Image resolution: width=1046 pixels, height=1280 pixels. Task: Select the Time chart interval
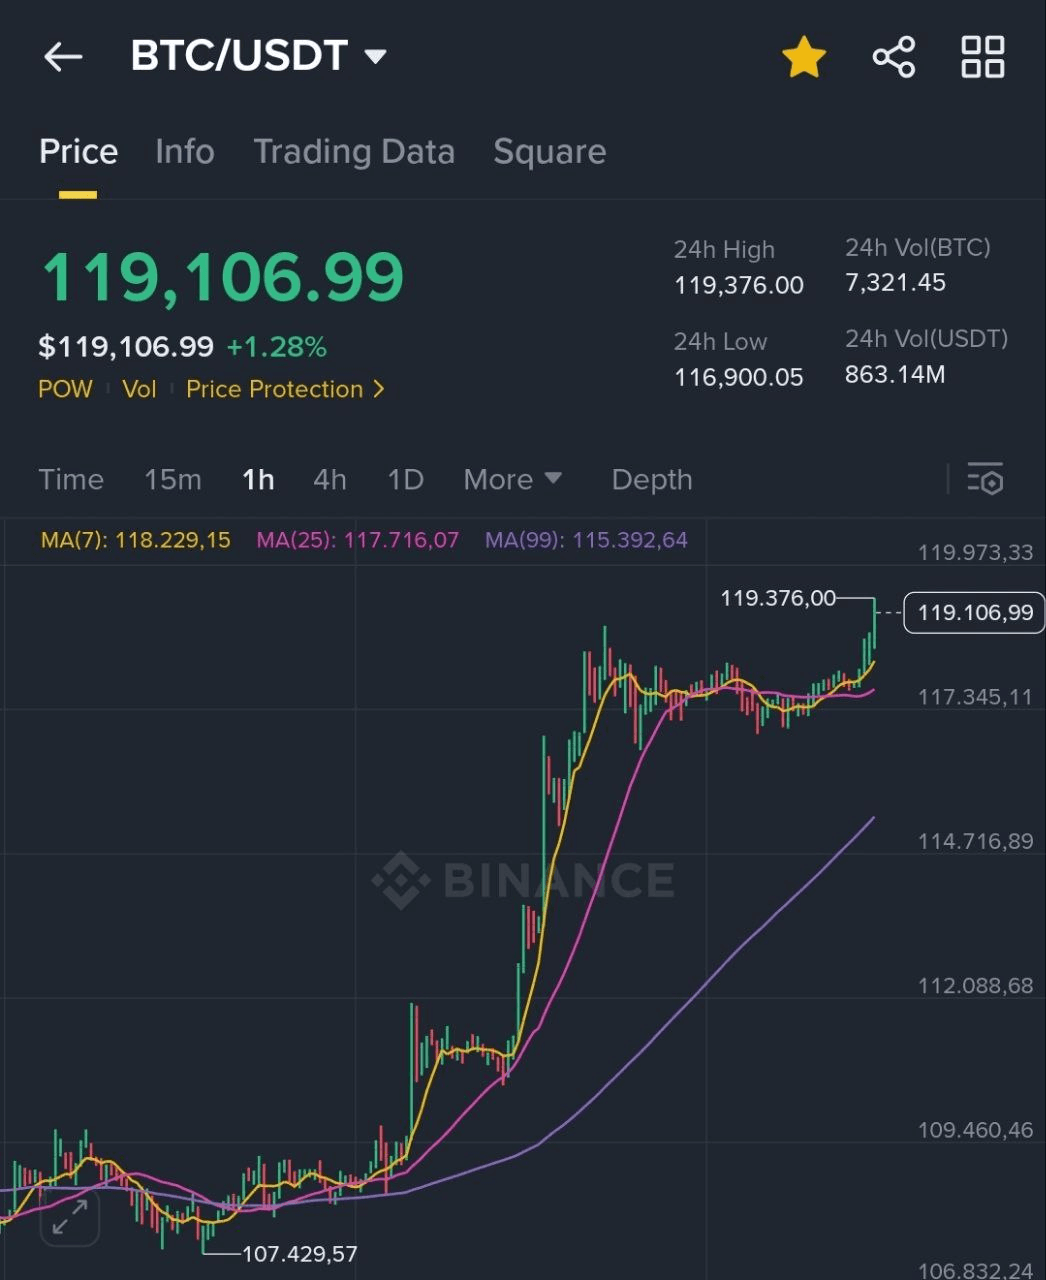71,479
